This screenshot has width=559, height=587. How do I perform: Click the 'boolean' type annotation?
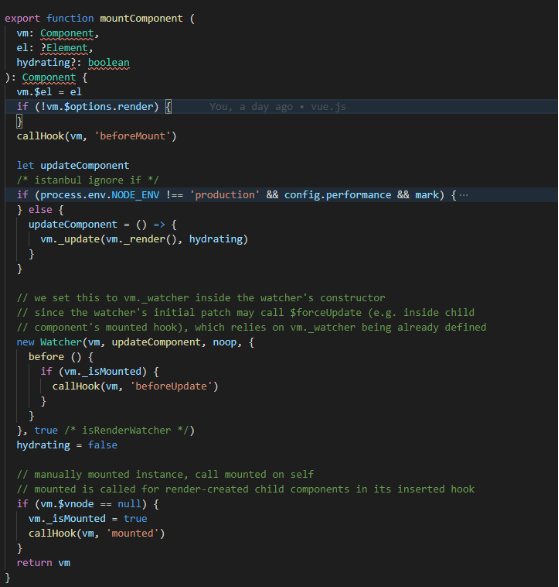(x=109, y=63)
